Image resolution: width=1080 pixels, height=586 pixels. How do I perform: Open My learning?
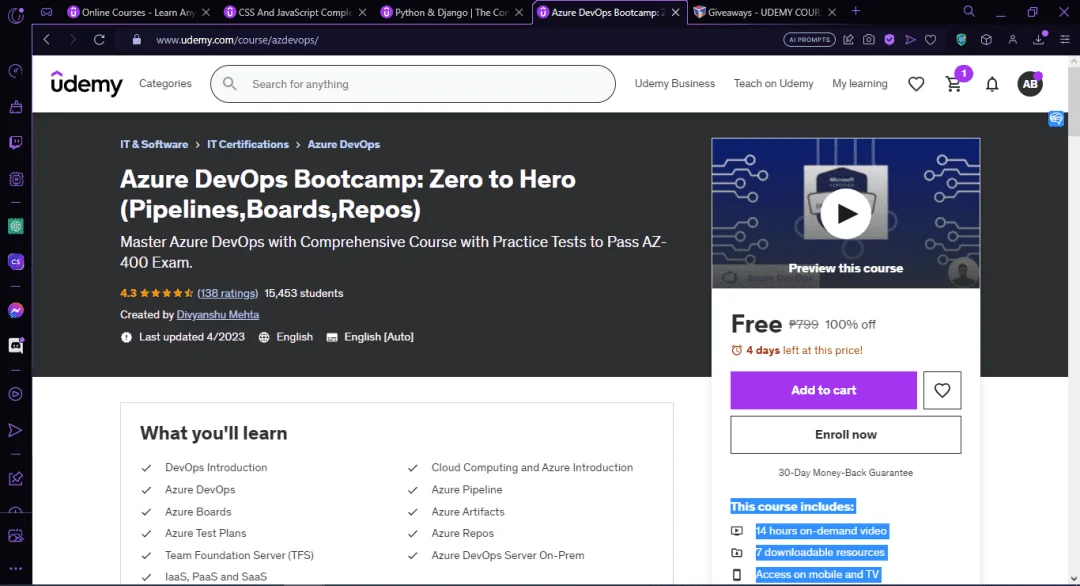pyautogui.click(x=860, y=83)
